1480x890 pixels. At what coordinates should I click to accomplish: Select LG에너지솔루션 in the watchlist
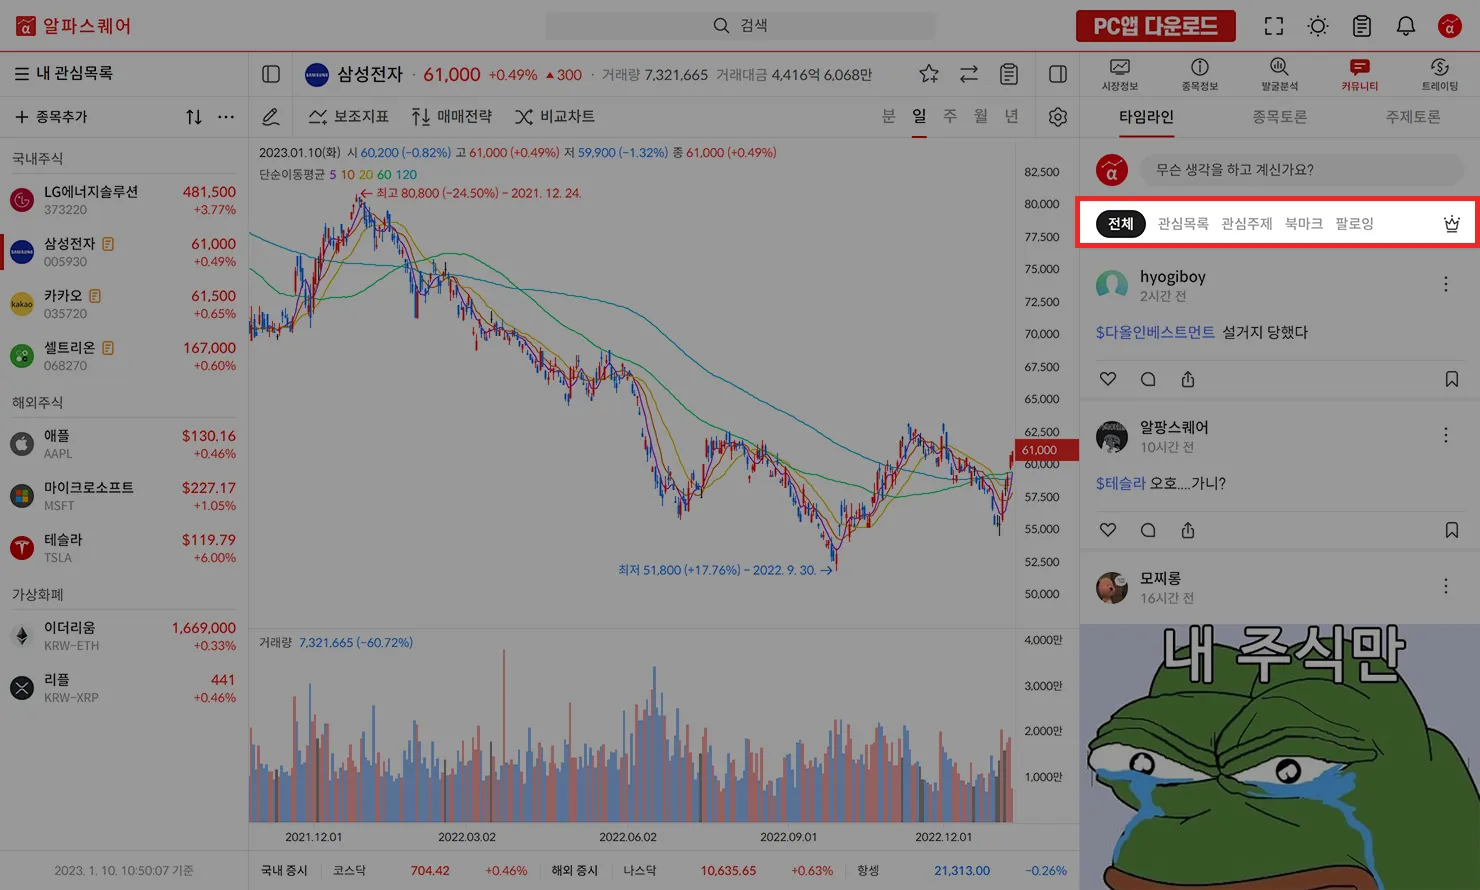point(123,200)
